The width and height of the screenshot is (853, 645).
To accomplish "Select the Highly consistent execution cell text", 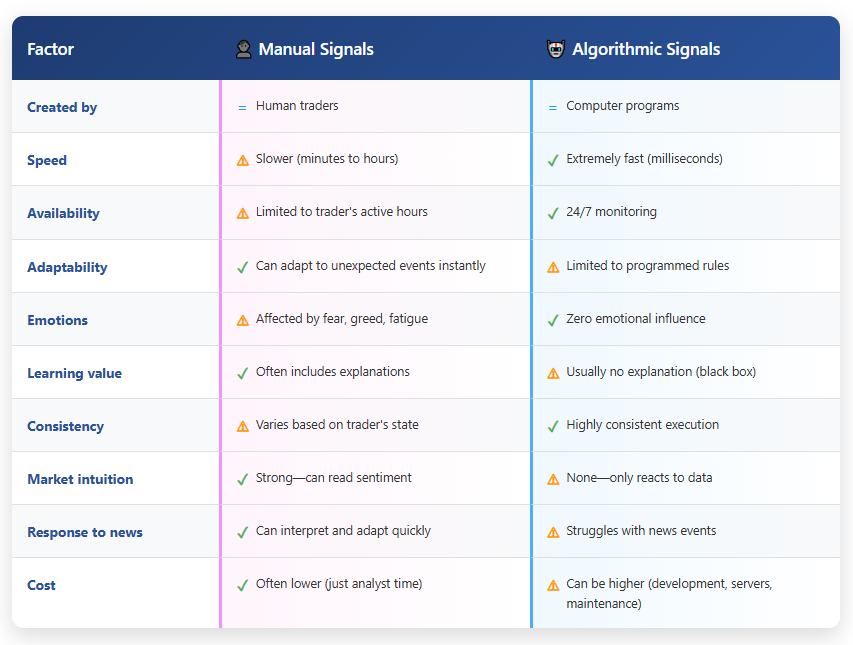I will point(642,425).
